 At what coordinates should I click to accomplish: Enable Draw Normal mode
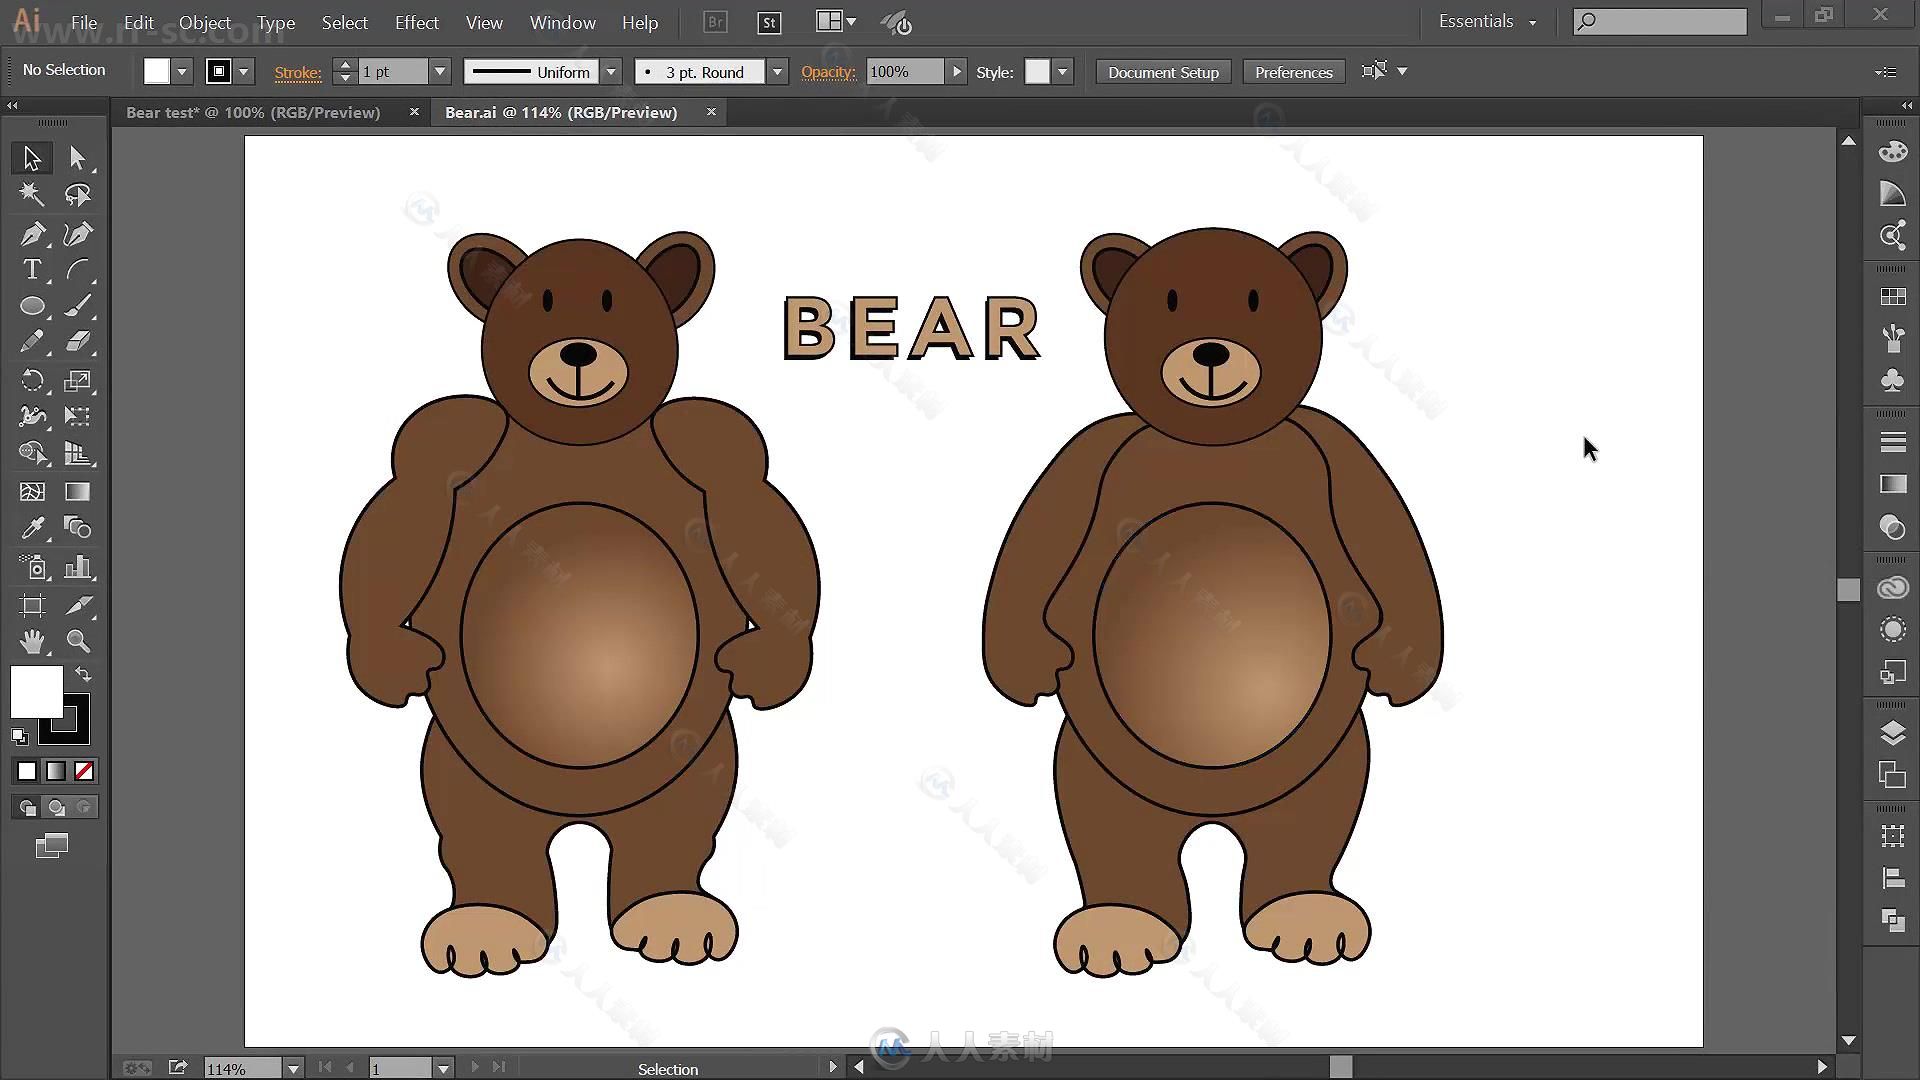[x=28, y=807]
